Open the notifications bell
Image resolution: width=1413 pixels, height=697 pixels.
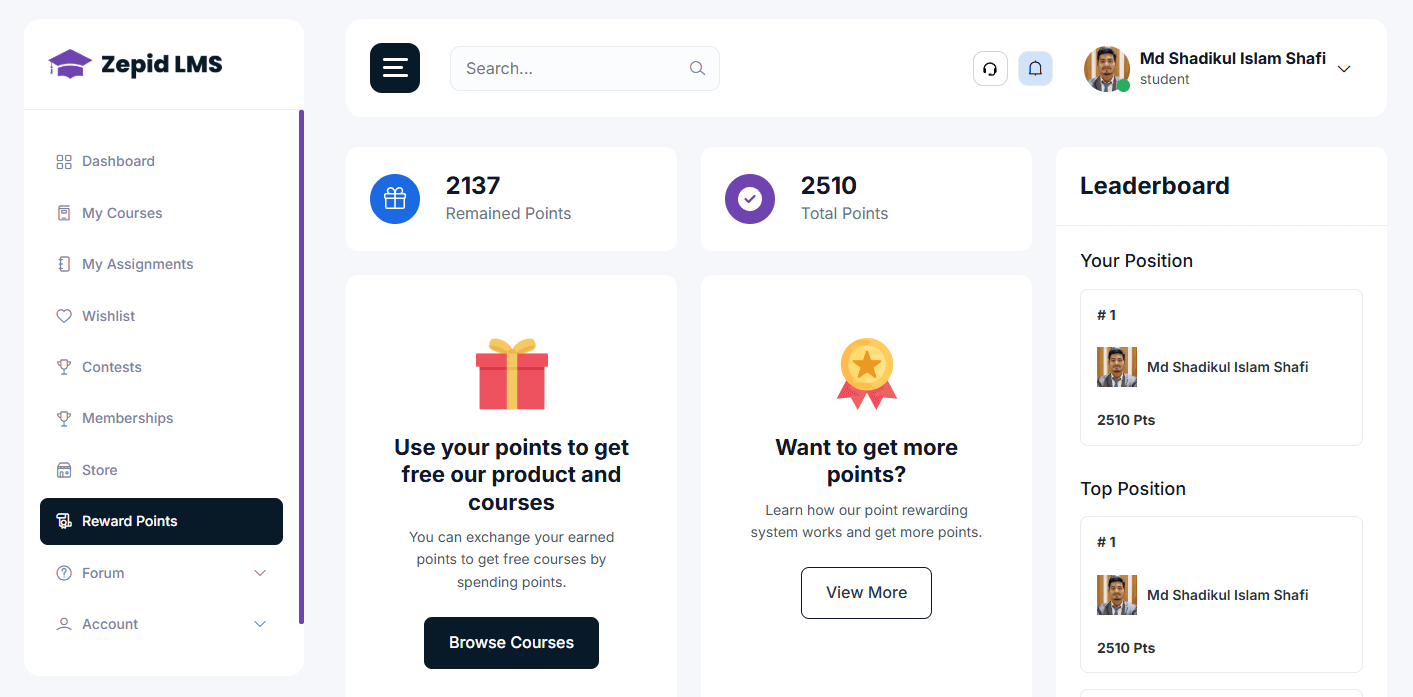pyautogui.click(x=1035, y=68)
